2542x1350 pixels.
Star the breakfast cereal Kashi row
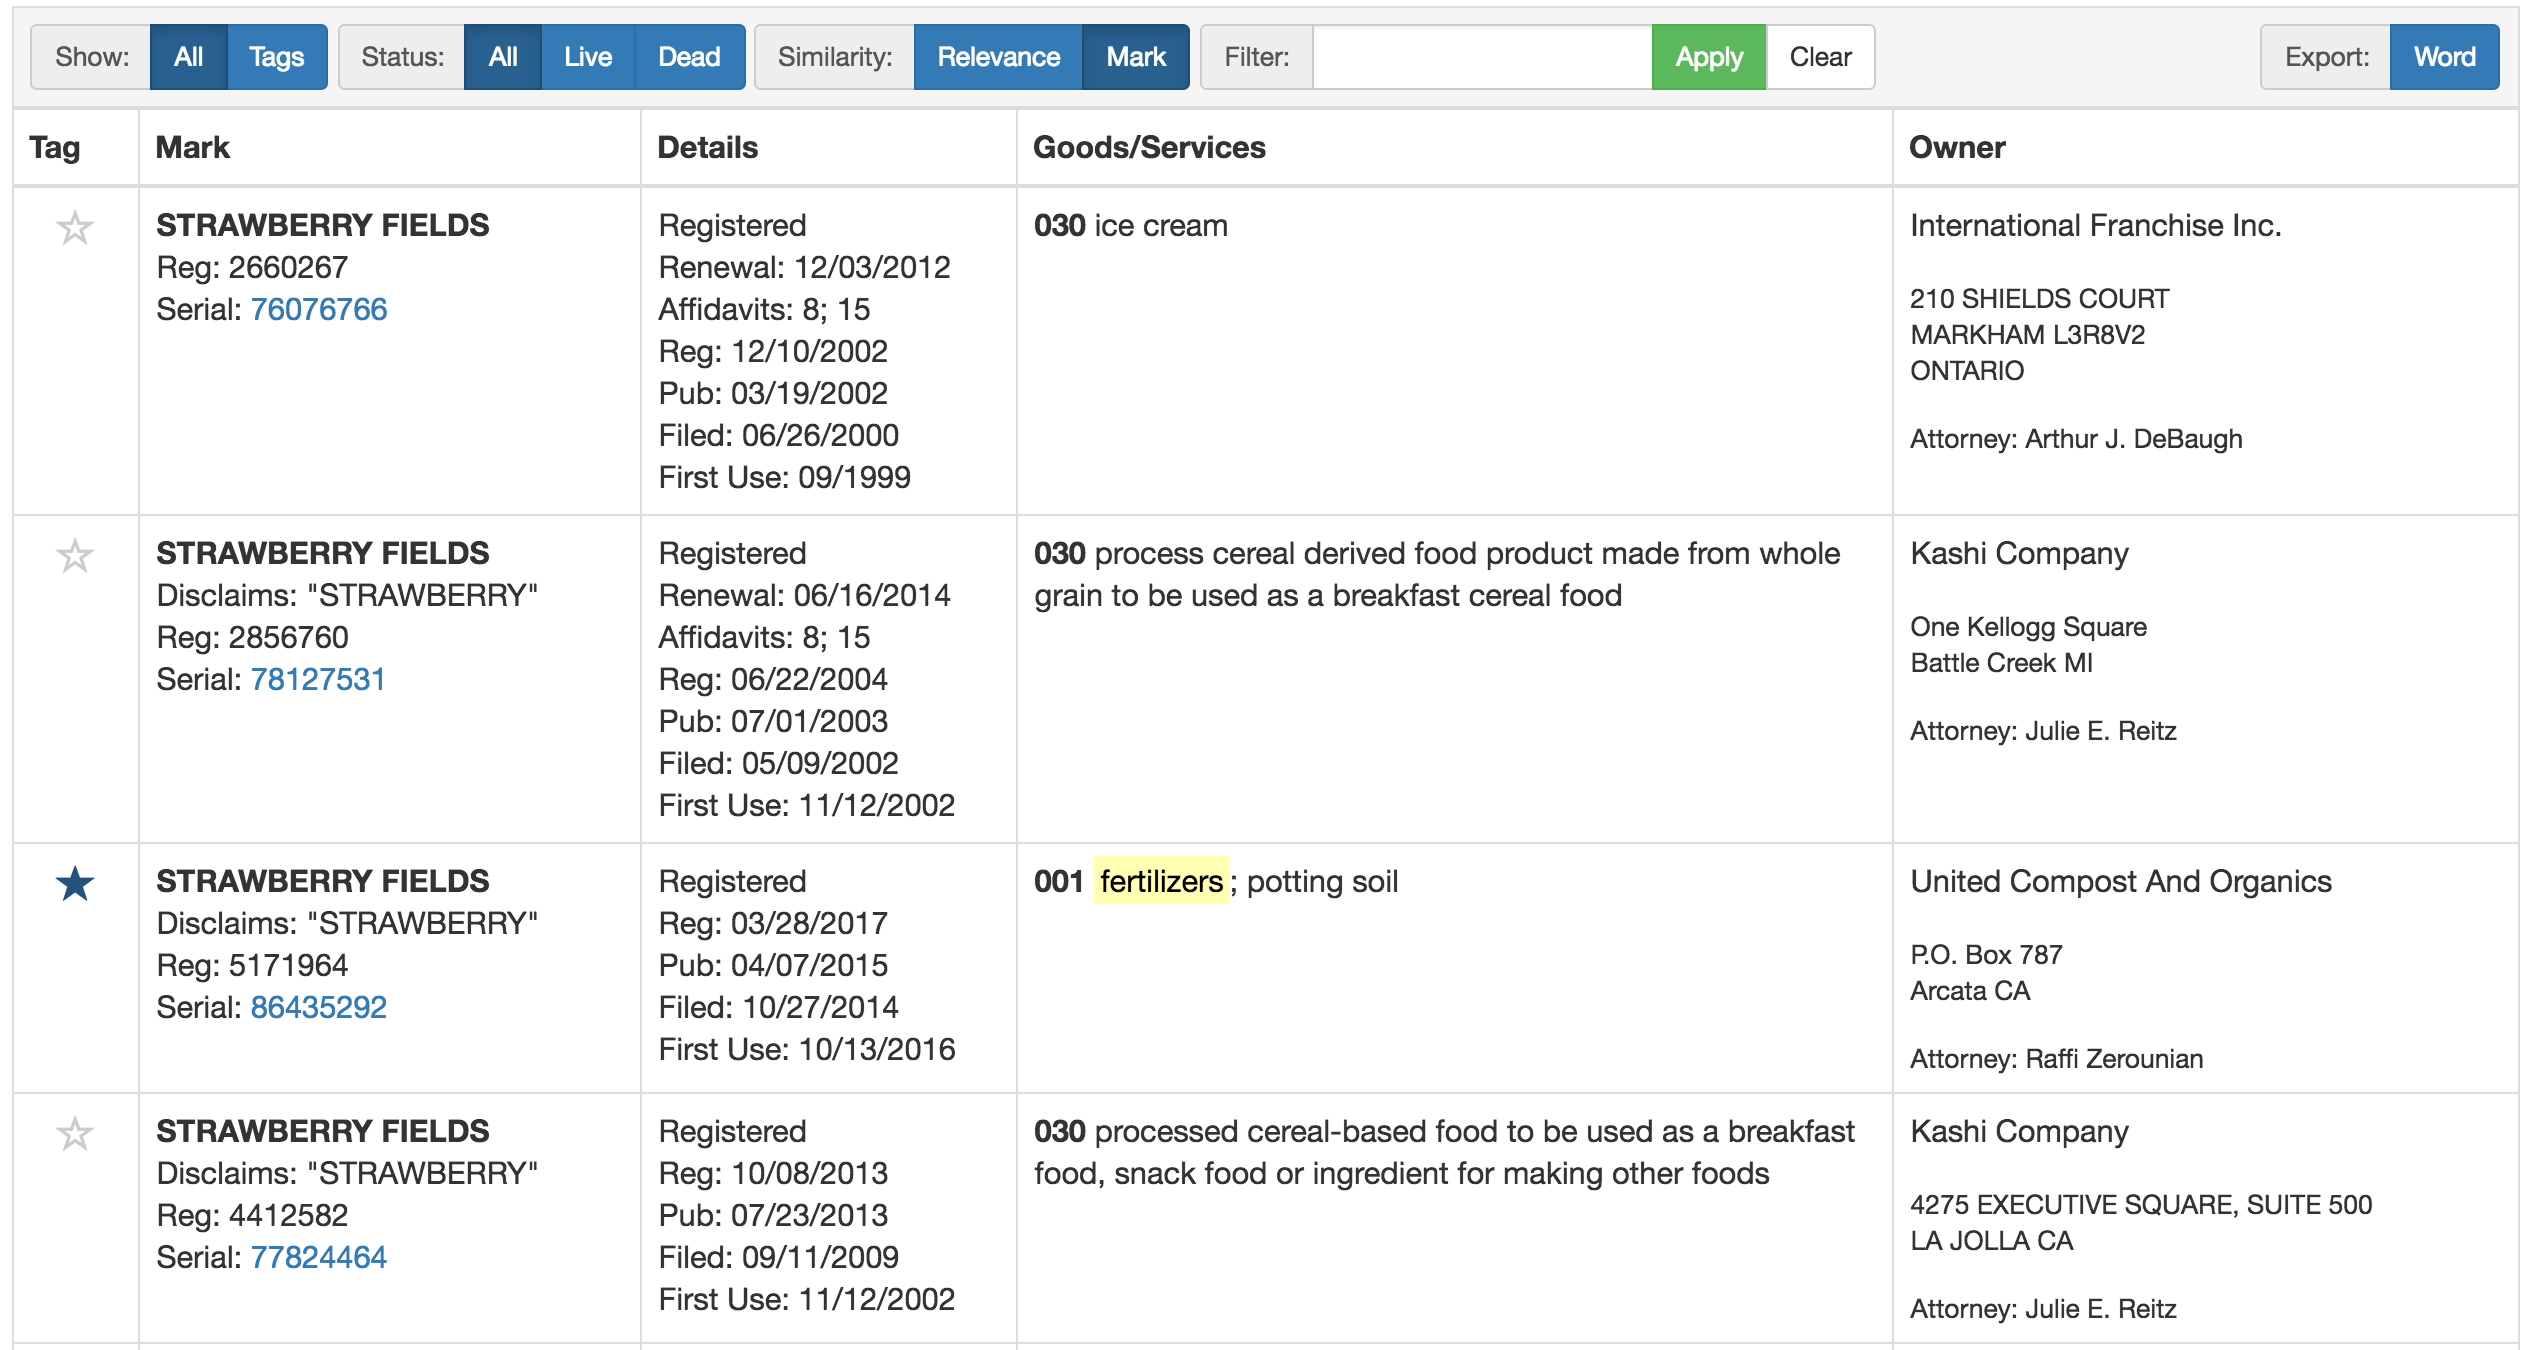point(75,556)
